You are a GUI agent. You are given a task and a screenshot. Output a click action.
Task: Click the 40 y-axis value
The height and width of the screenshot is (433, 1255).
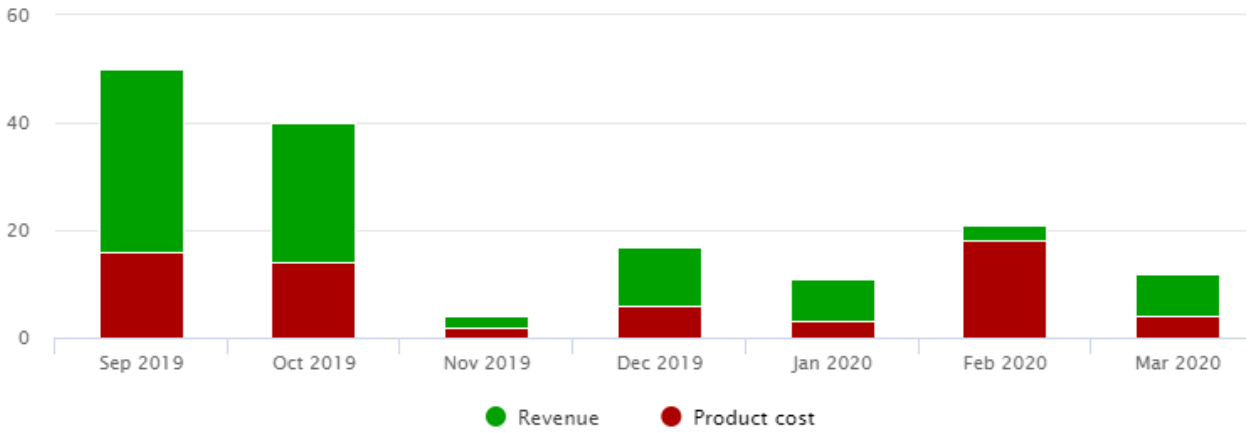point(20,123)
